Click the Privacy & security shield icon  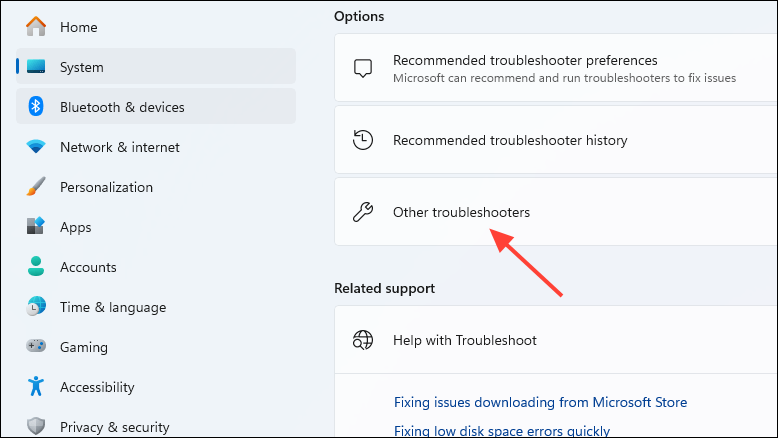coord(36,426)
